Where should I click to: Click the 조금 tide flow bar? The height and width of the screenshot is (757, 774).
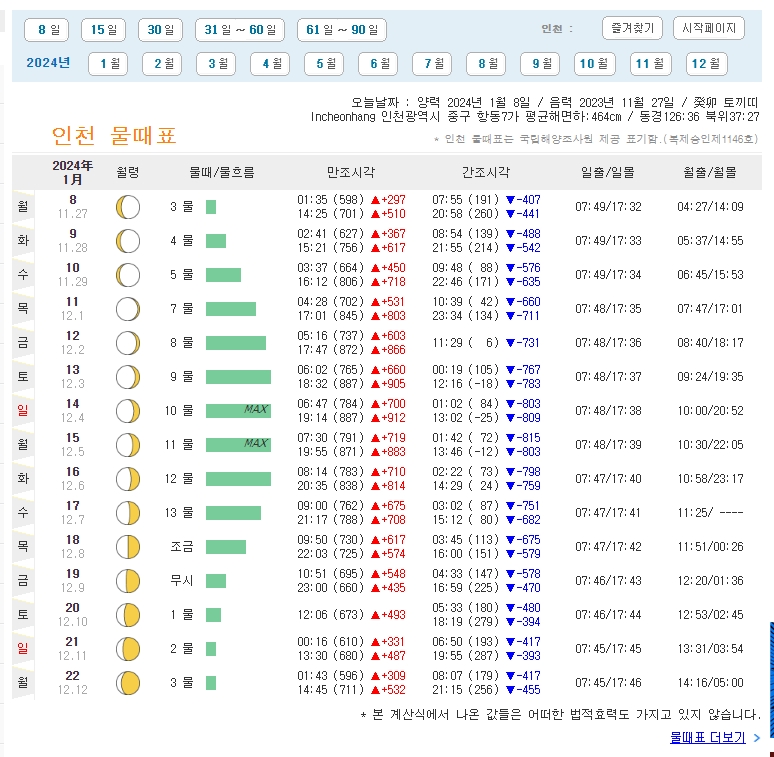click(226, 547)
